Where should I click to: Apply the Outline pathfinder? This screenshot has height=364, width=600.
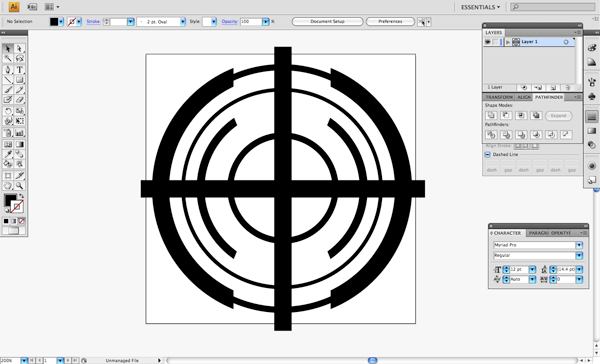551,134
